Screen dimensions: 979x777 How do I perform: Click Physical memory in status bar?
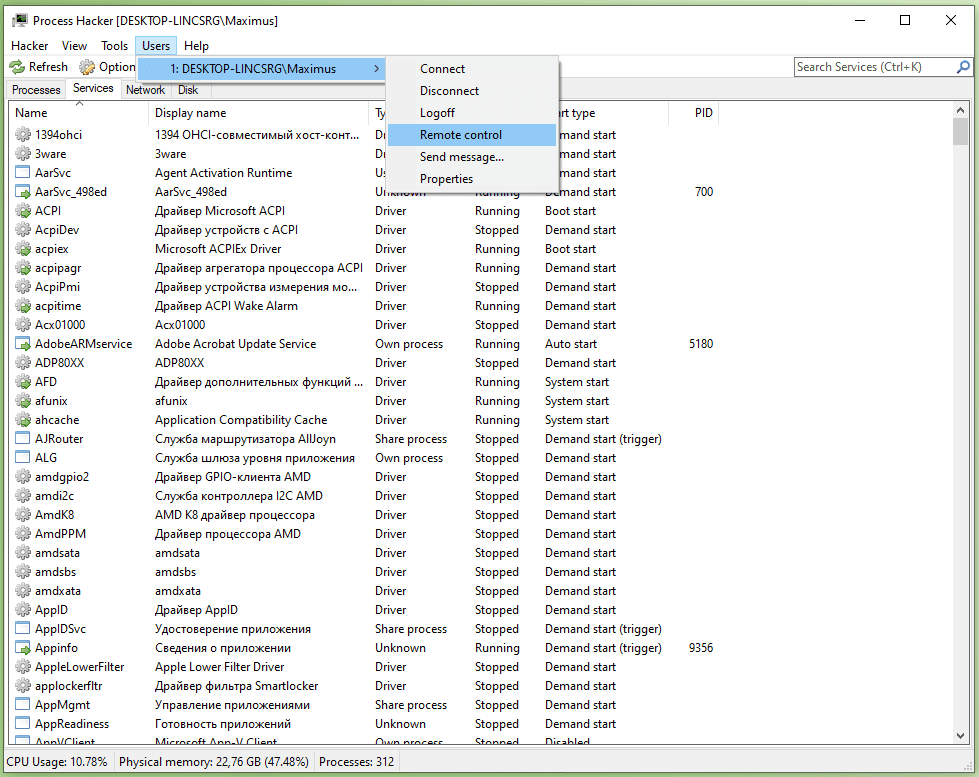(x=214, y=762)
